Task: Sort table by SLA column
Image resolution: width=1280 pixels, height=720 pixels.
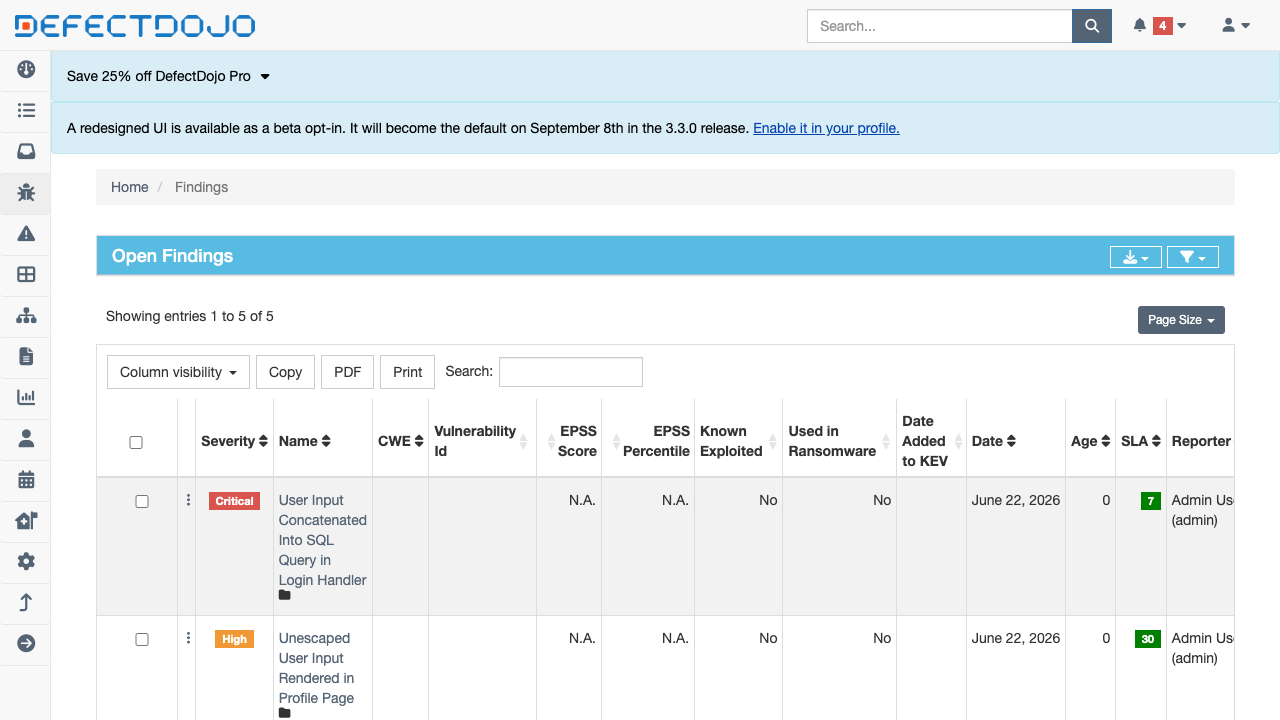Action: point(1141,441)
